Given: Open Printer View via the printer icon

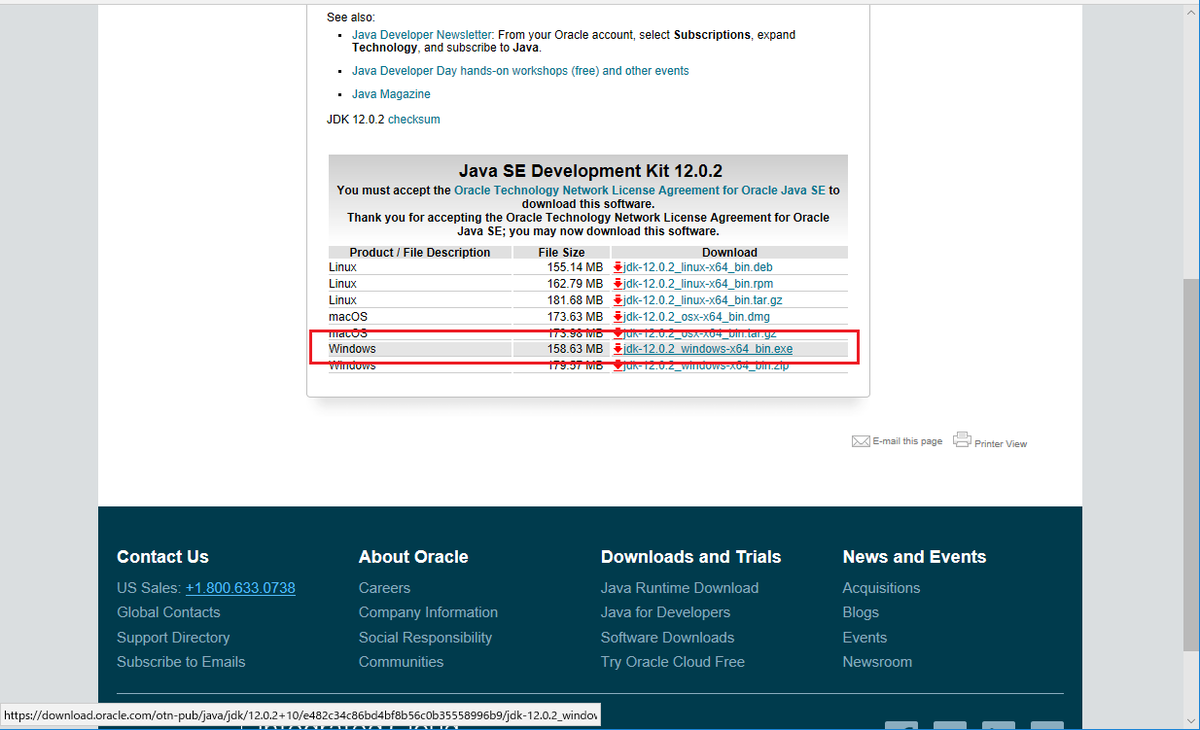Looking at the screenshot, I should coord(962,438).
